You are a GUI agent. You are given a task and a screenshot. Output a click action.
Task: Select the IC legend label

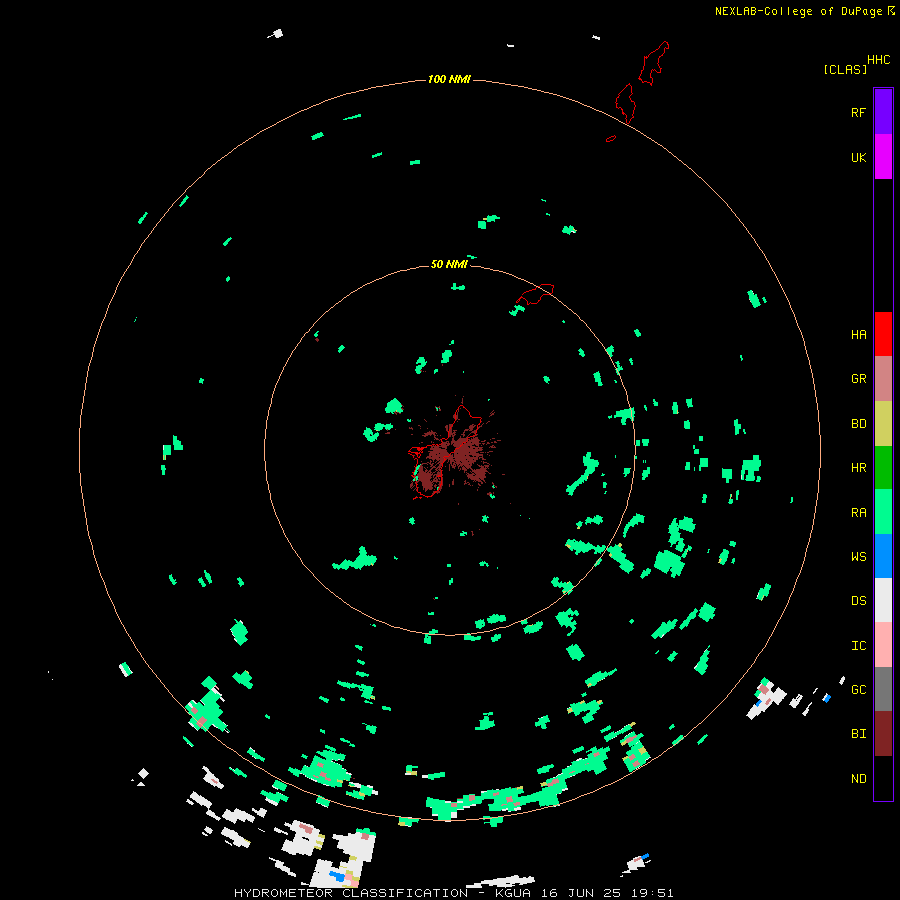858,646
